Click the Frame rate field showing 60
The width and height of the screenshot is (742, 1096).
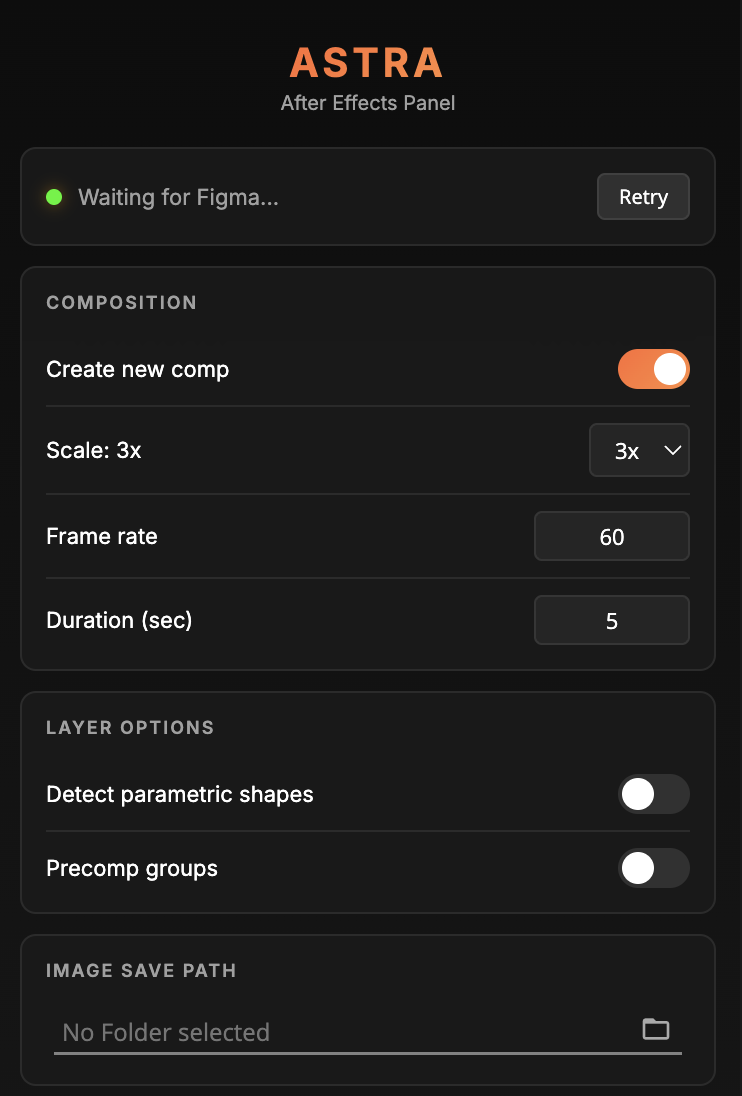pyautogui.click(x=611, y=537)
